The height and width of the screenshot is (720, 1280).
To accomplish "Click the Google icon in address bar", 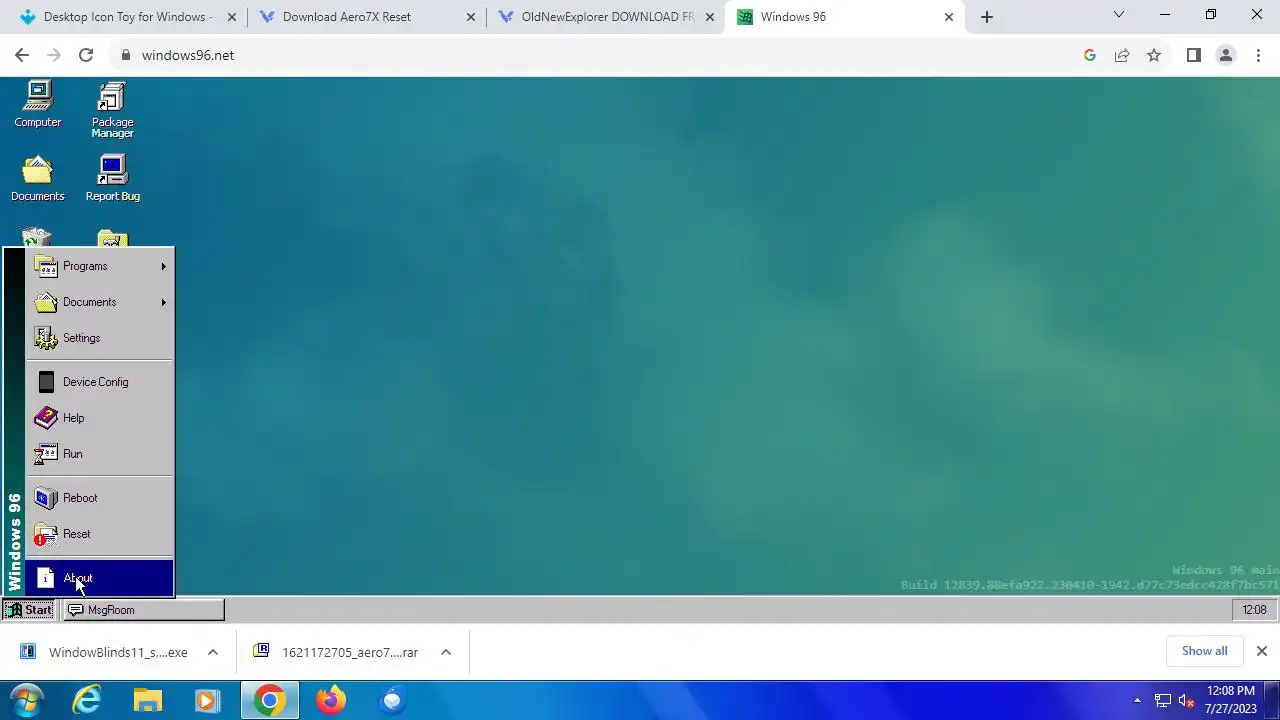I will (x=1090, y=55).
